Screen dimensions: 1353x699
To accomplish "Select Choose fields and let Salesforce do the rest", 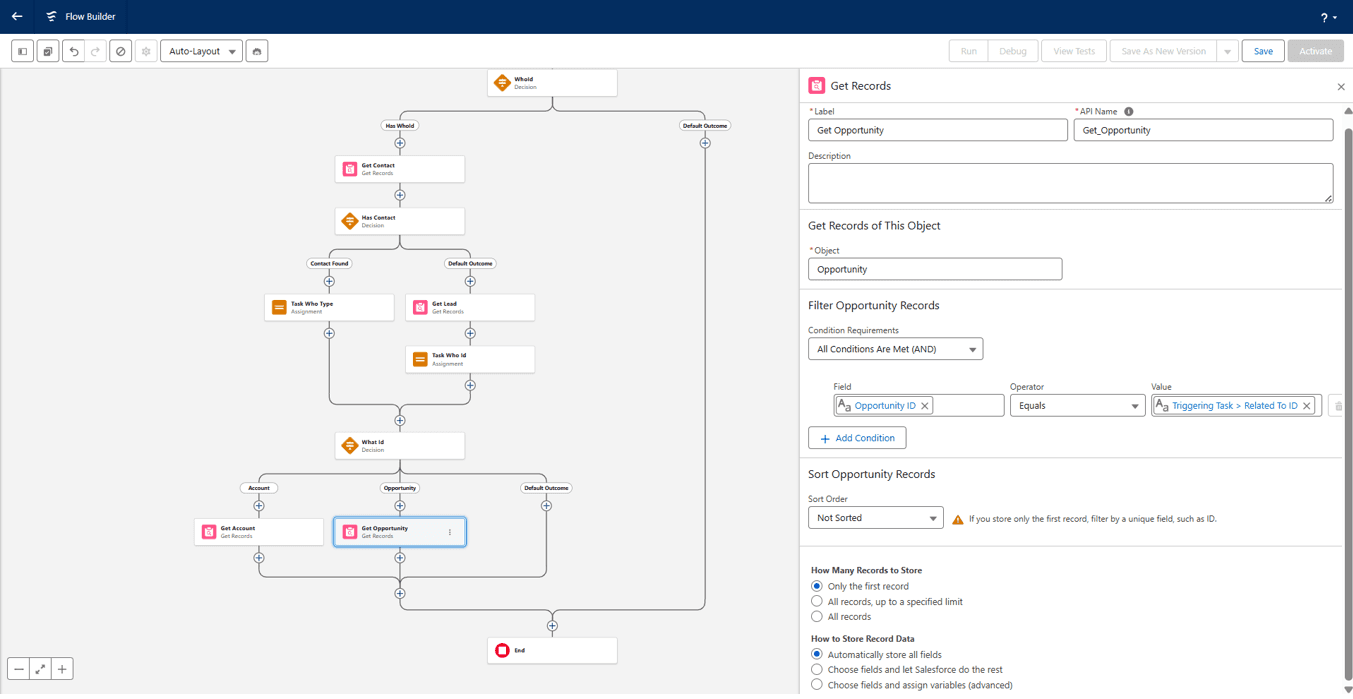I will [x=817, y=670].
